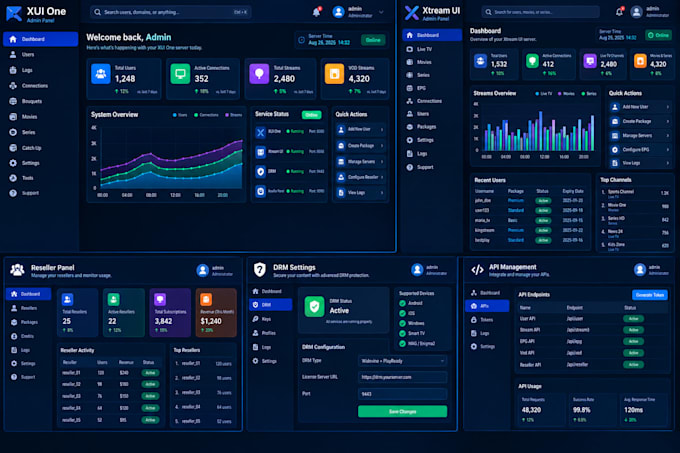Click Configure Reseller chevron in XUI One
680x453 pixels.
coord(382,177)
